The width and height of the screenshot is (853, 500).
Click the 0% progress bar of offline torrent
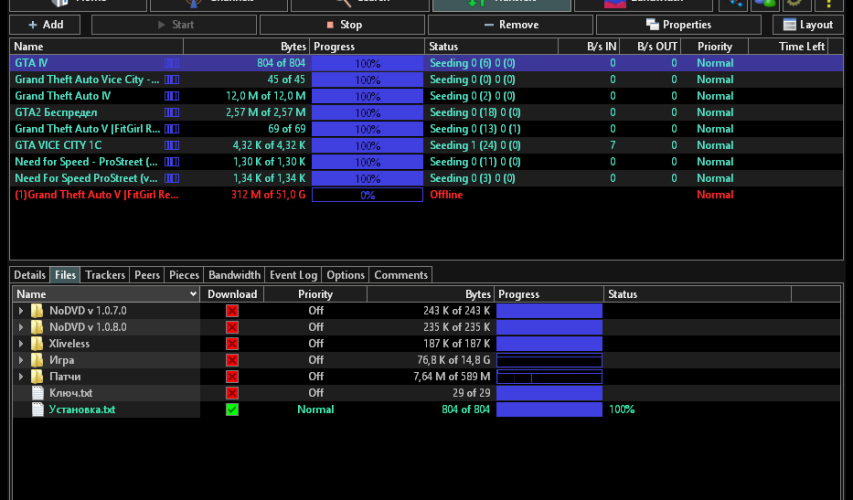367,195
